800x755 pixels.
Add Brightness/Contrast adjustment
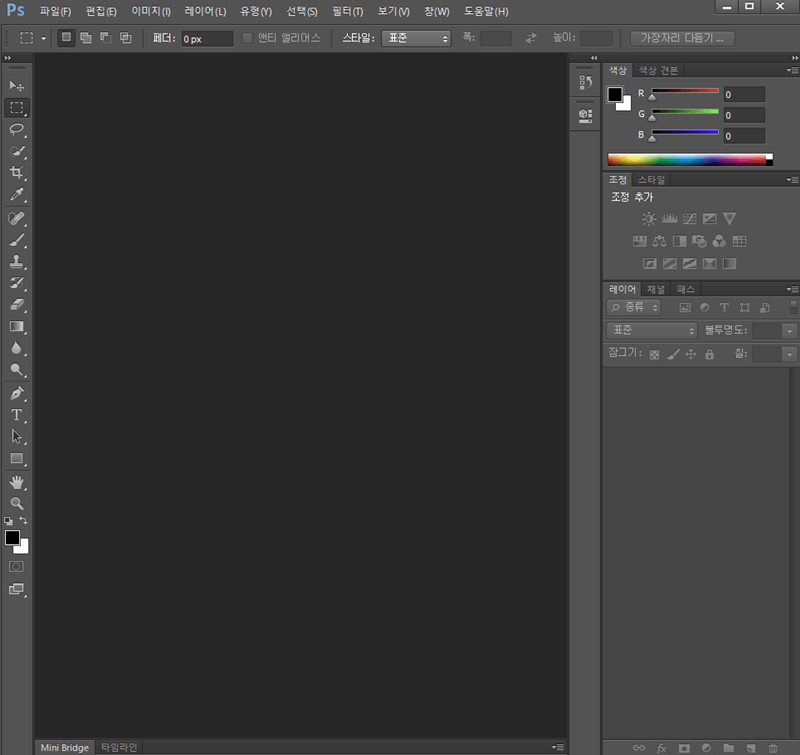649,219
